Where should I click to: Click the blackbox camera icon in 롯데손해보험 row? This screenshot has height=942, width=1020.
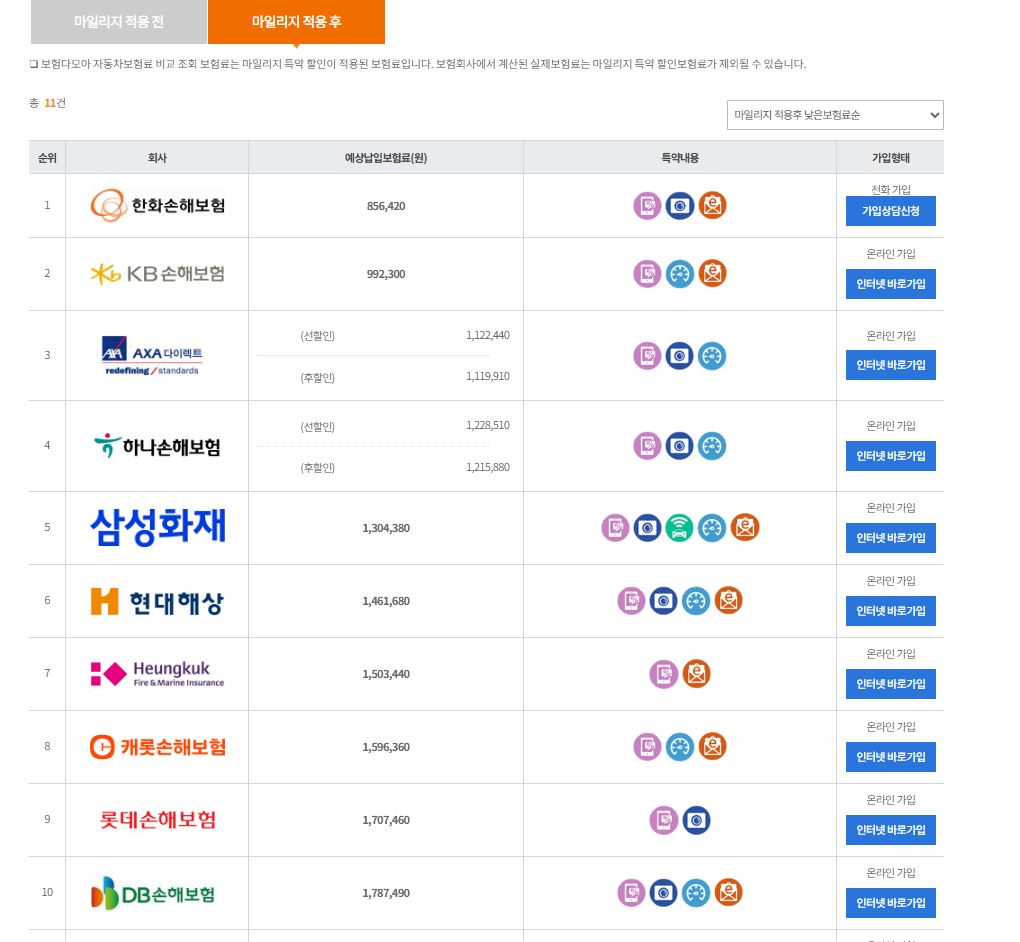(x=696, y=820)
